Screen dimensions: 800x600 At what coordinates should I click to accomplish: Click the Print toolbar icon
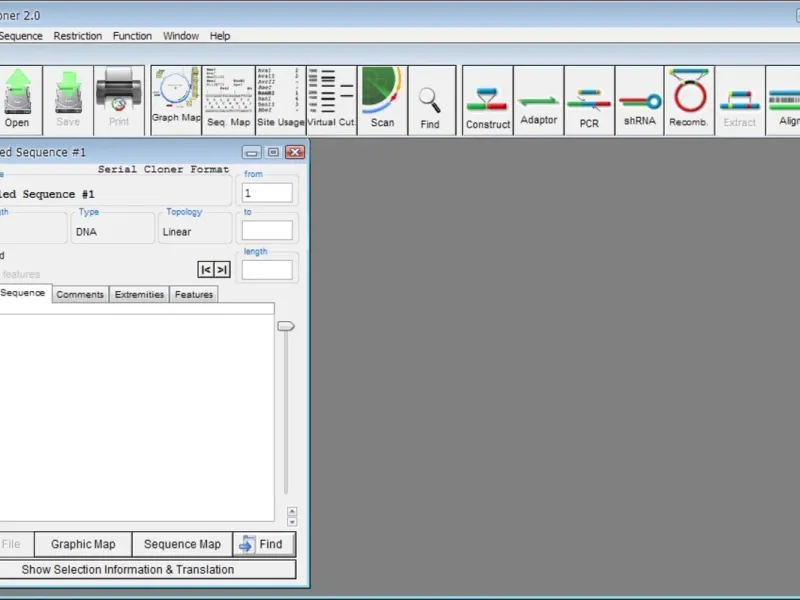(119, 99)
